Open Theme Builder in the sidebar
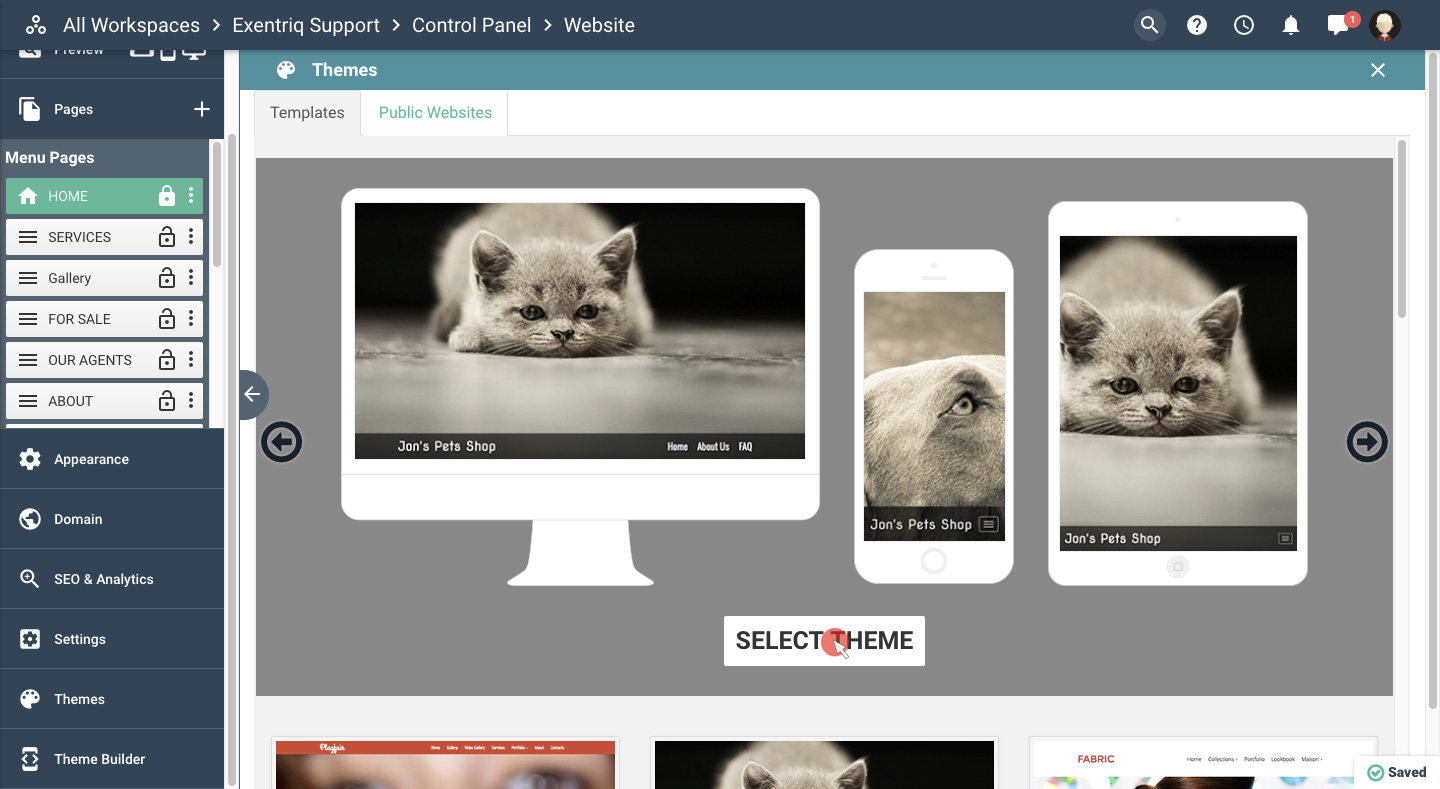 [100, 759]
